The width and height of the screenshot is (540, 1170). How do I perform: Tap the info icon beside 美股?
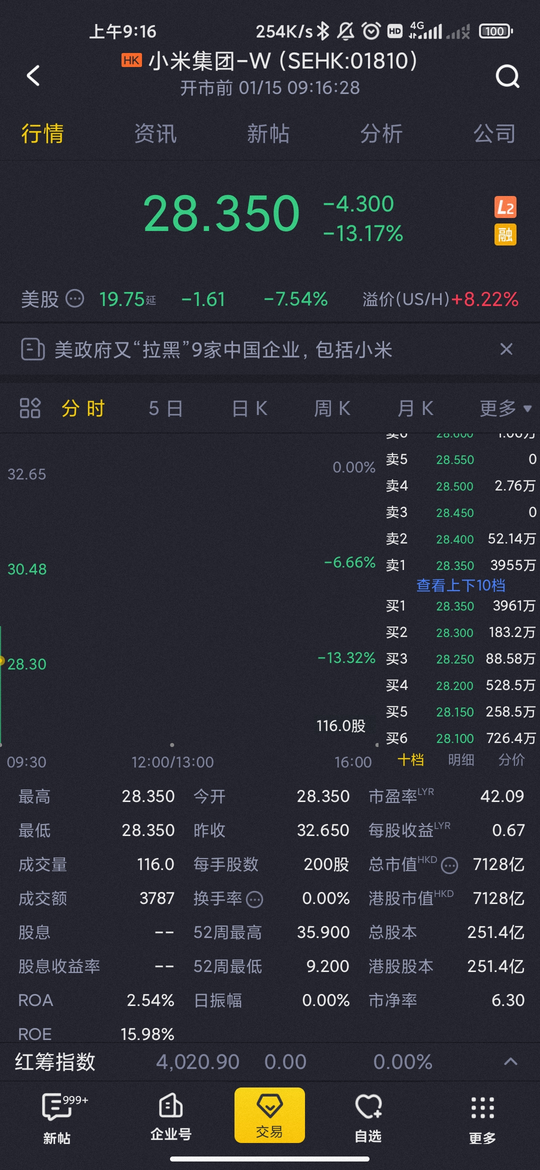[x=75, y=299]
